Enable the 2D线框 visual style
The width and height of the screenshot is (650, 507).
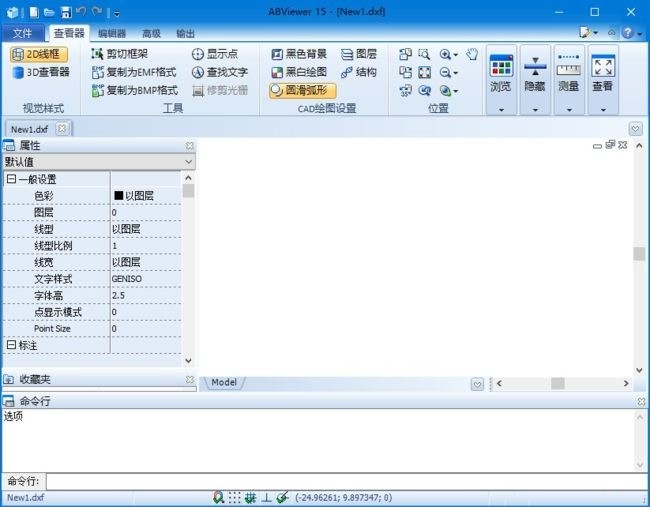click(x=39, y=54)
